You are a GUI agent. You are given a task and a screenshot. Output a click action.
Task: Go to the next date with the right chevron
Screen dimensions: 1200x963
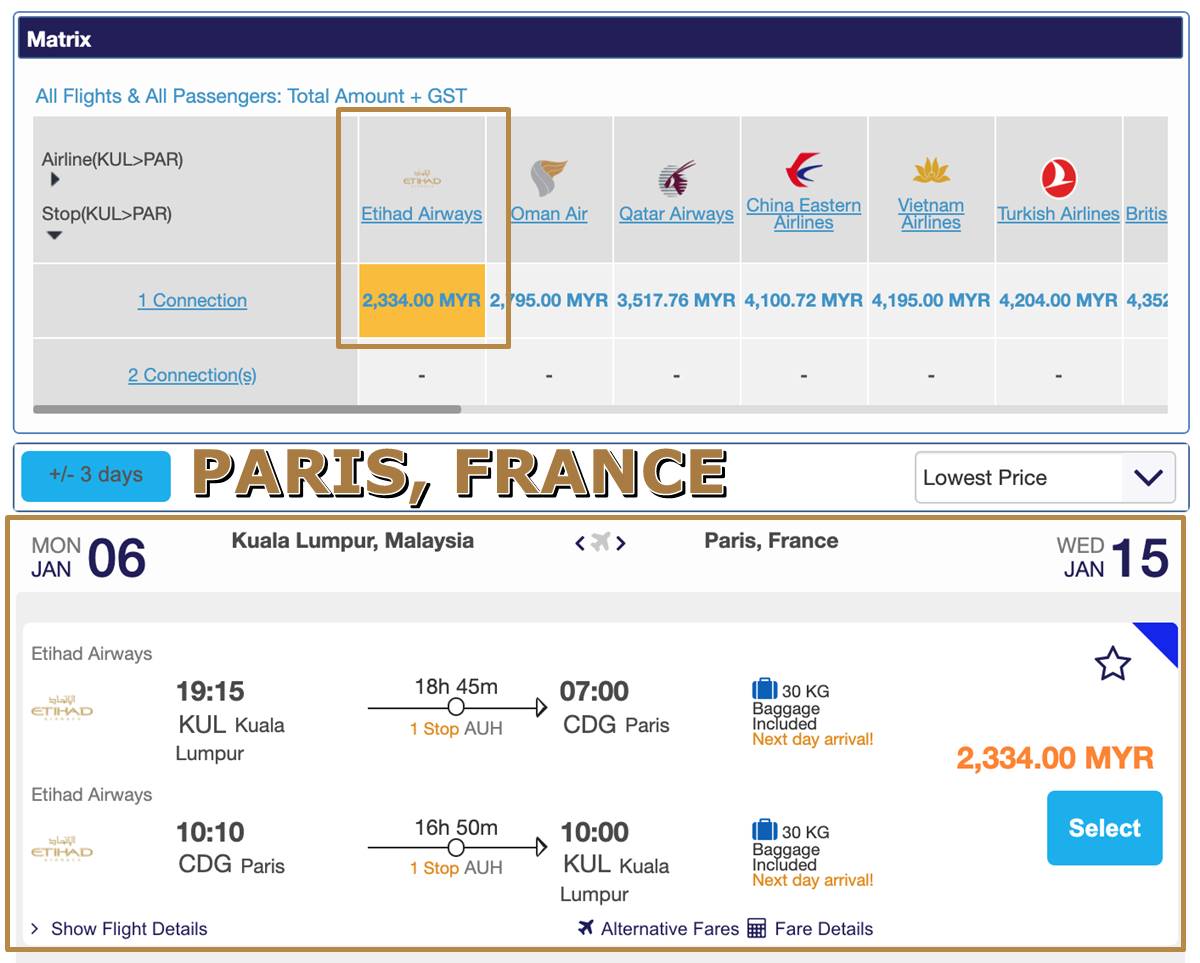click(621, 543)
